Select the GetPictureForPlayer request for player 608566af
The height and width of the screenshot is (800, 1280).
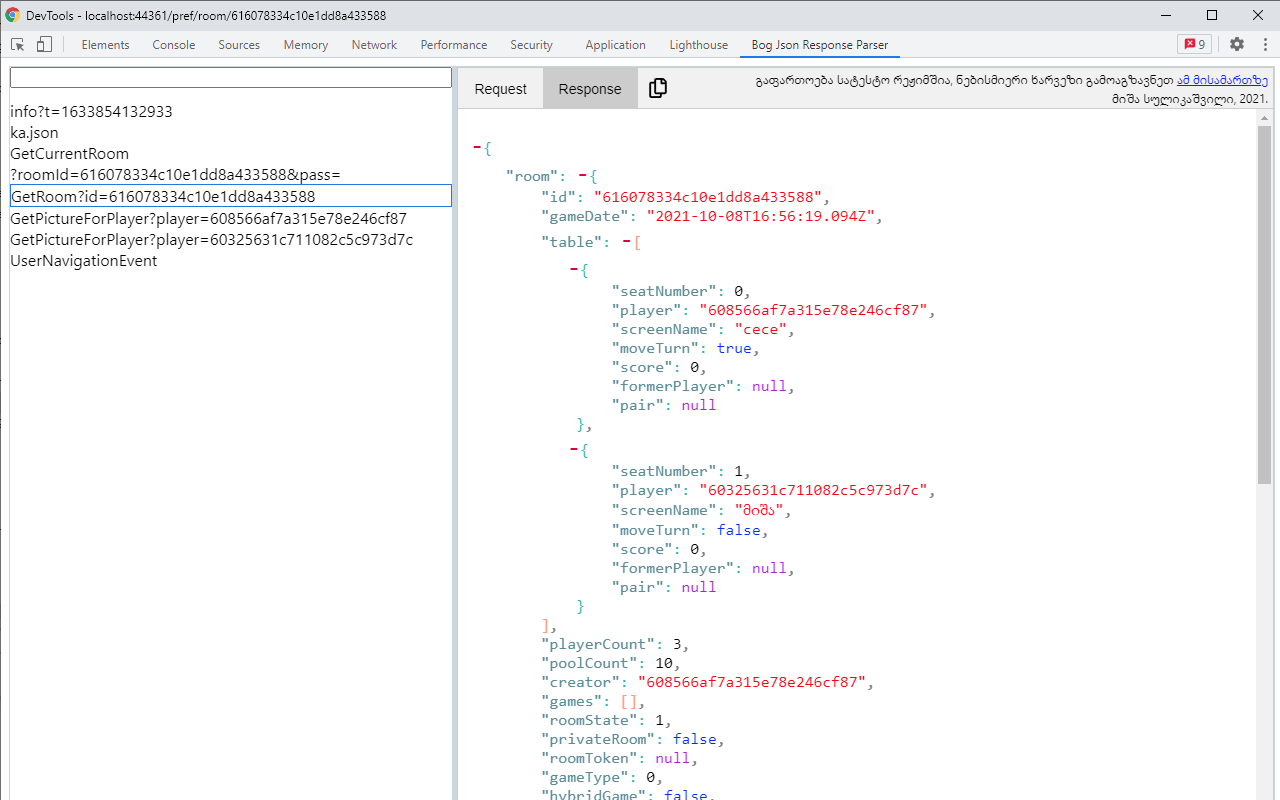208,218
